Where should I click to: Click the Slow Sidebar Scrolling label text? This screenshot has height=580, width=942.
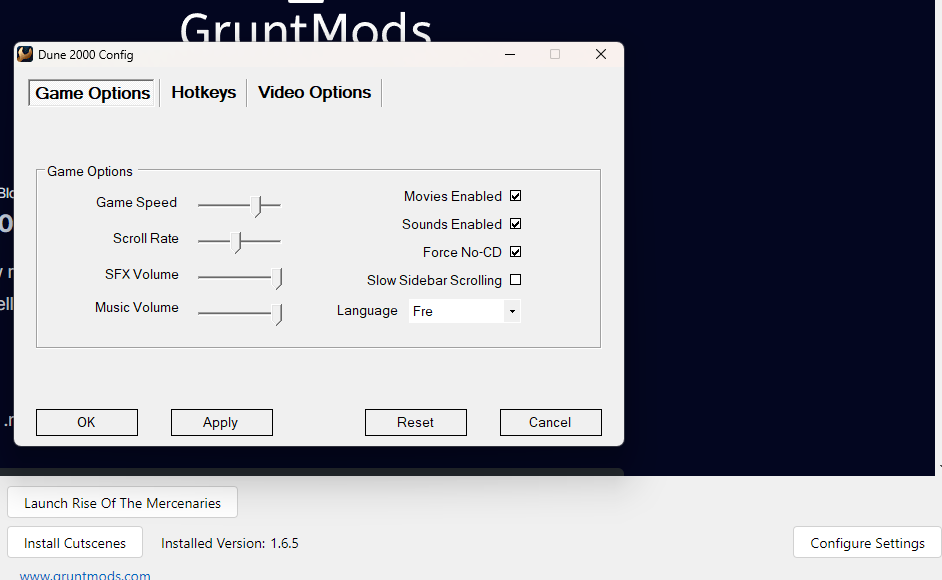(434, 281)
